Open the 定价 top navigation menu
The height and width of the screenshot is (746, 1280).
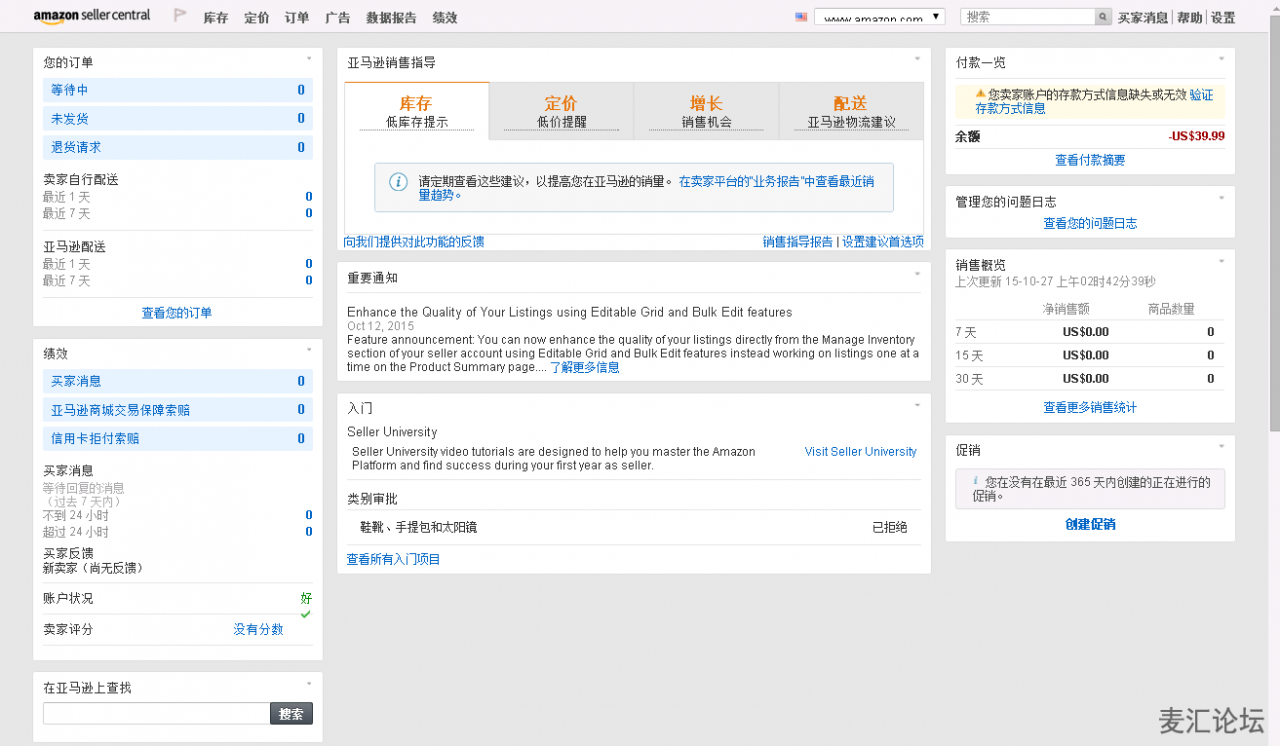coord(257,18)
